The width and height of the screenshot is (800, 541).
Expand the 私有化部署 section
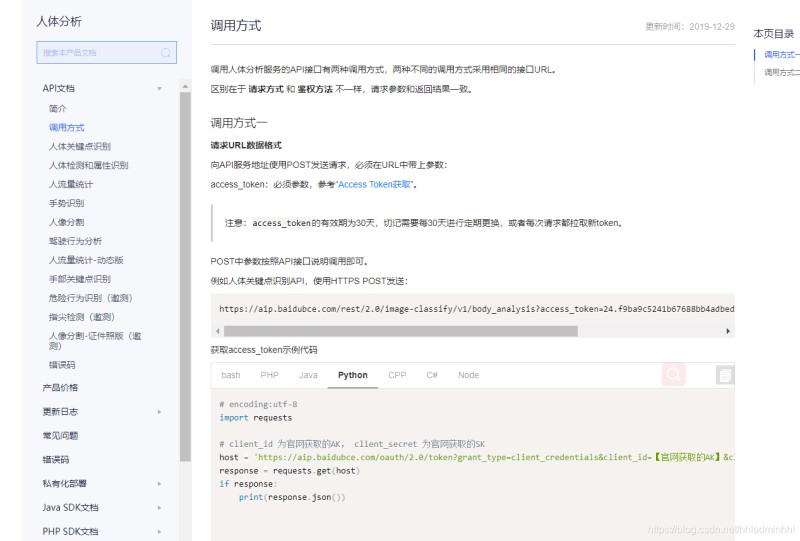(159, 484)
